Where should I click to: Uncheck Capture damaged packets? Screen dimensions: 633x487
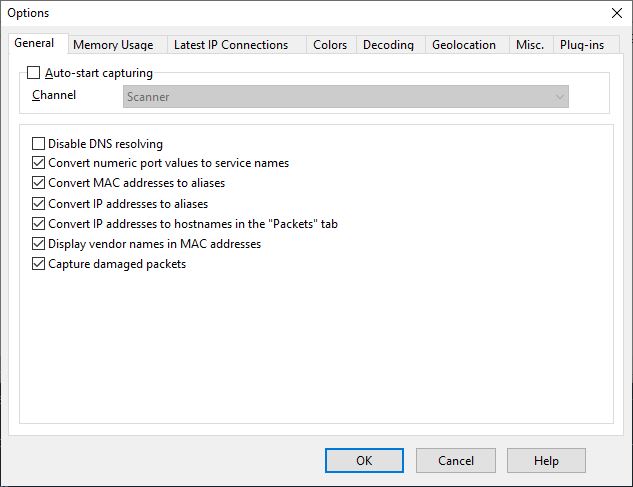(x=39, y=264)
